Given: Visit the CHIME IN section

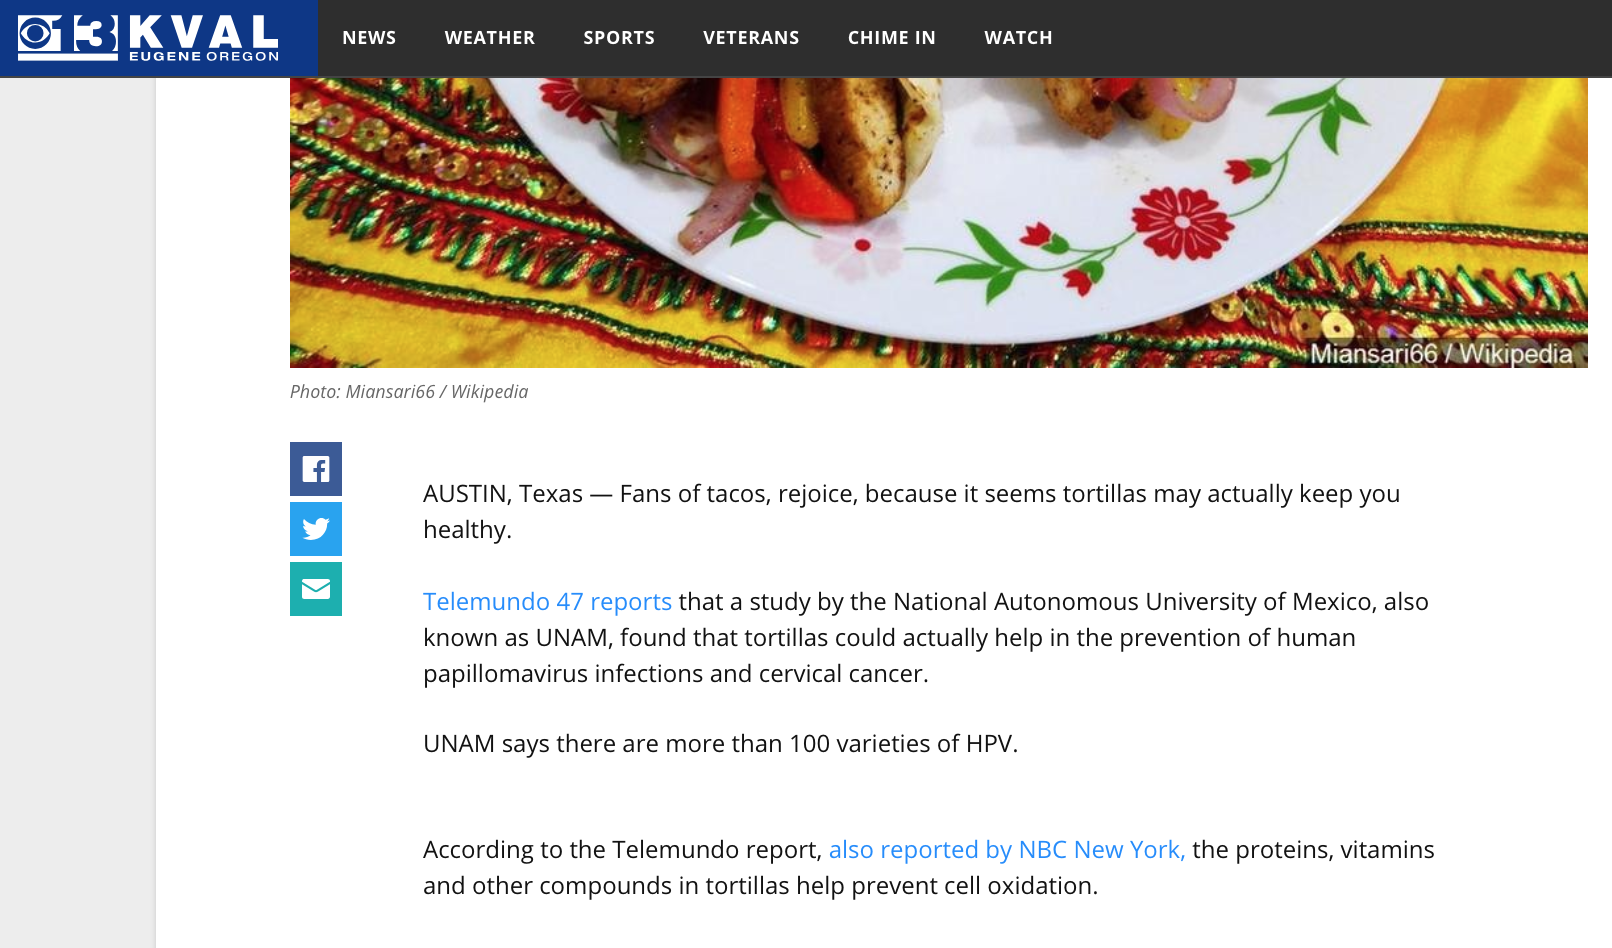Looking at the screenshot, I should pos(891,37).
